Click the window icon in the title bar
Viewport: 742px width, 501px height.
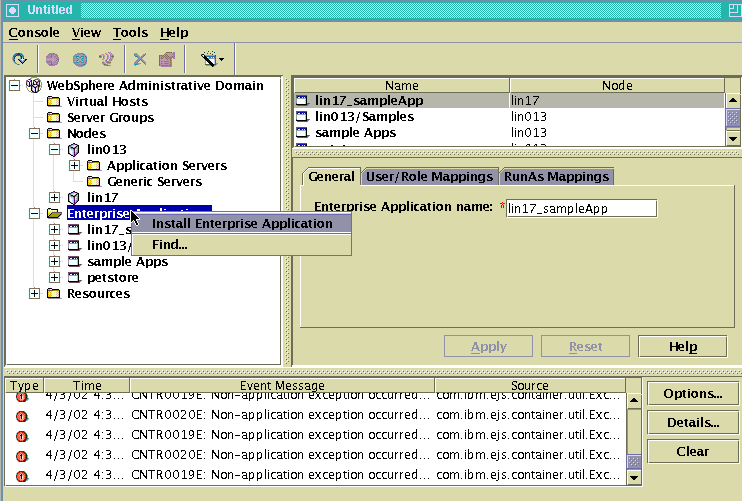coord(13,9)
